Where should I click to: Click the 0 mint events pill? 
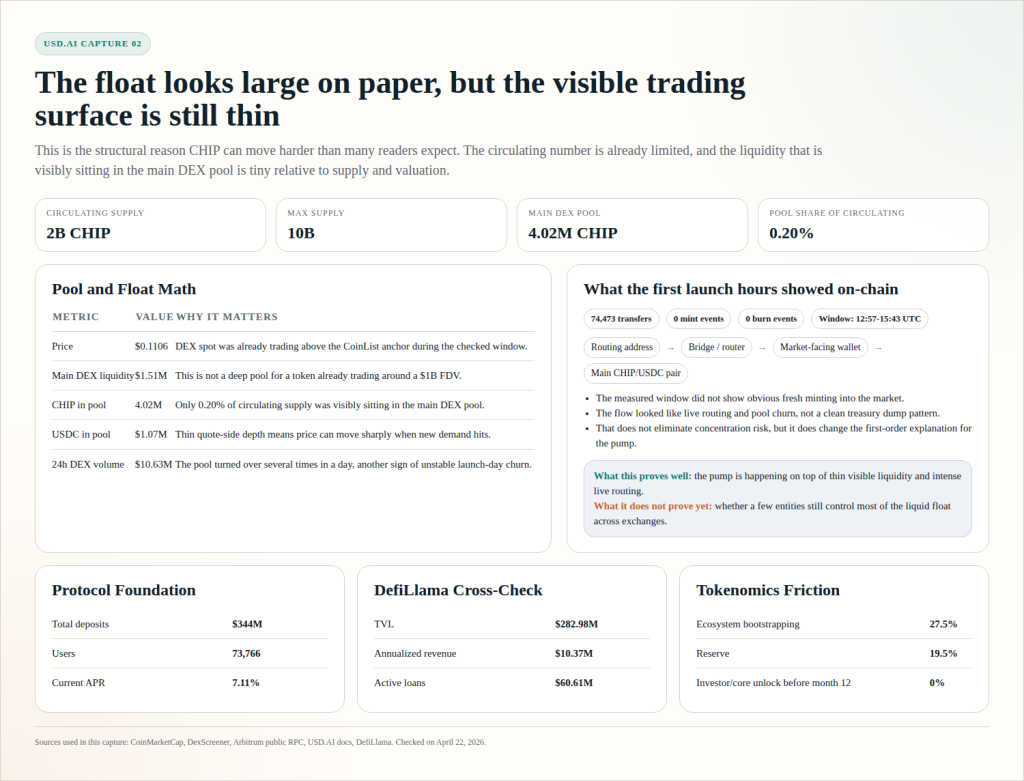point(699,319)
